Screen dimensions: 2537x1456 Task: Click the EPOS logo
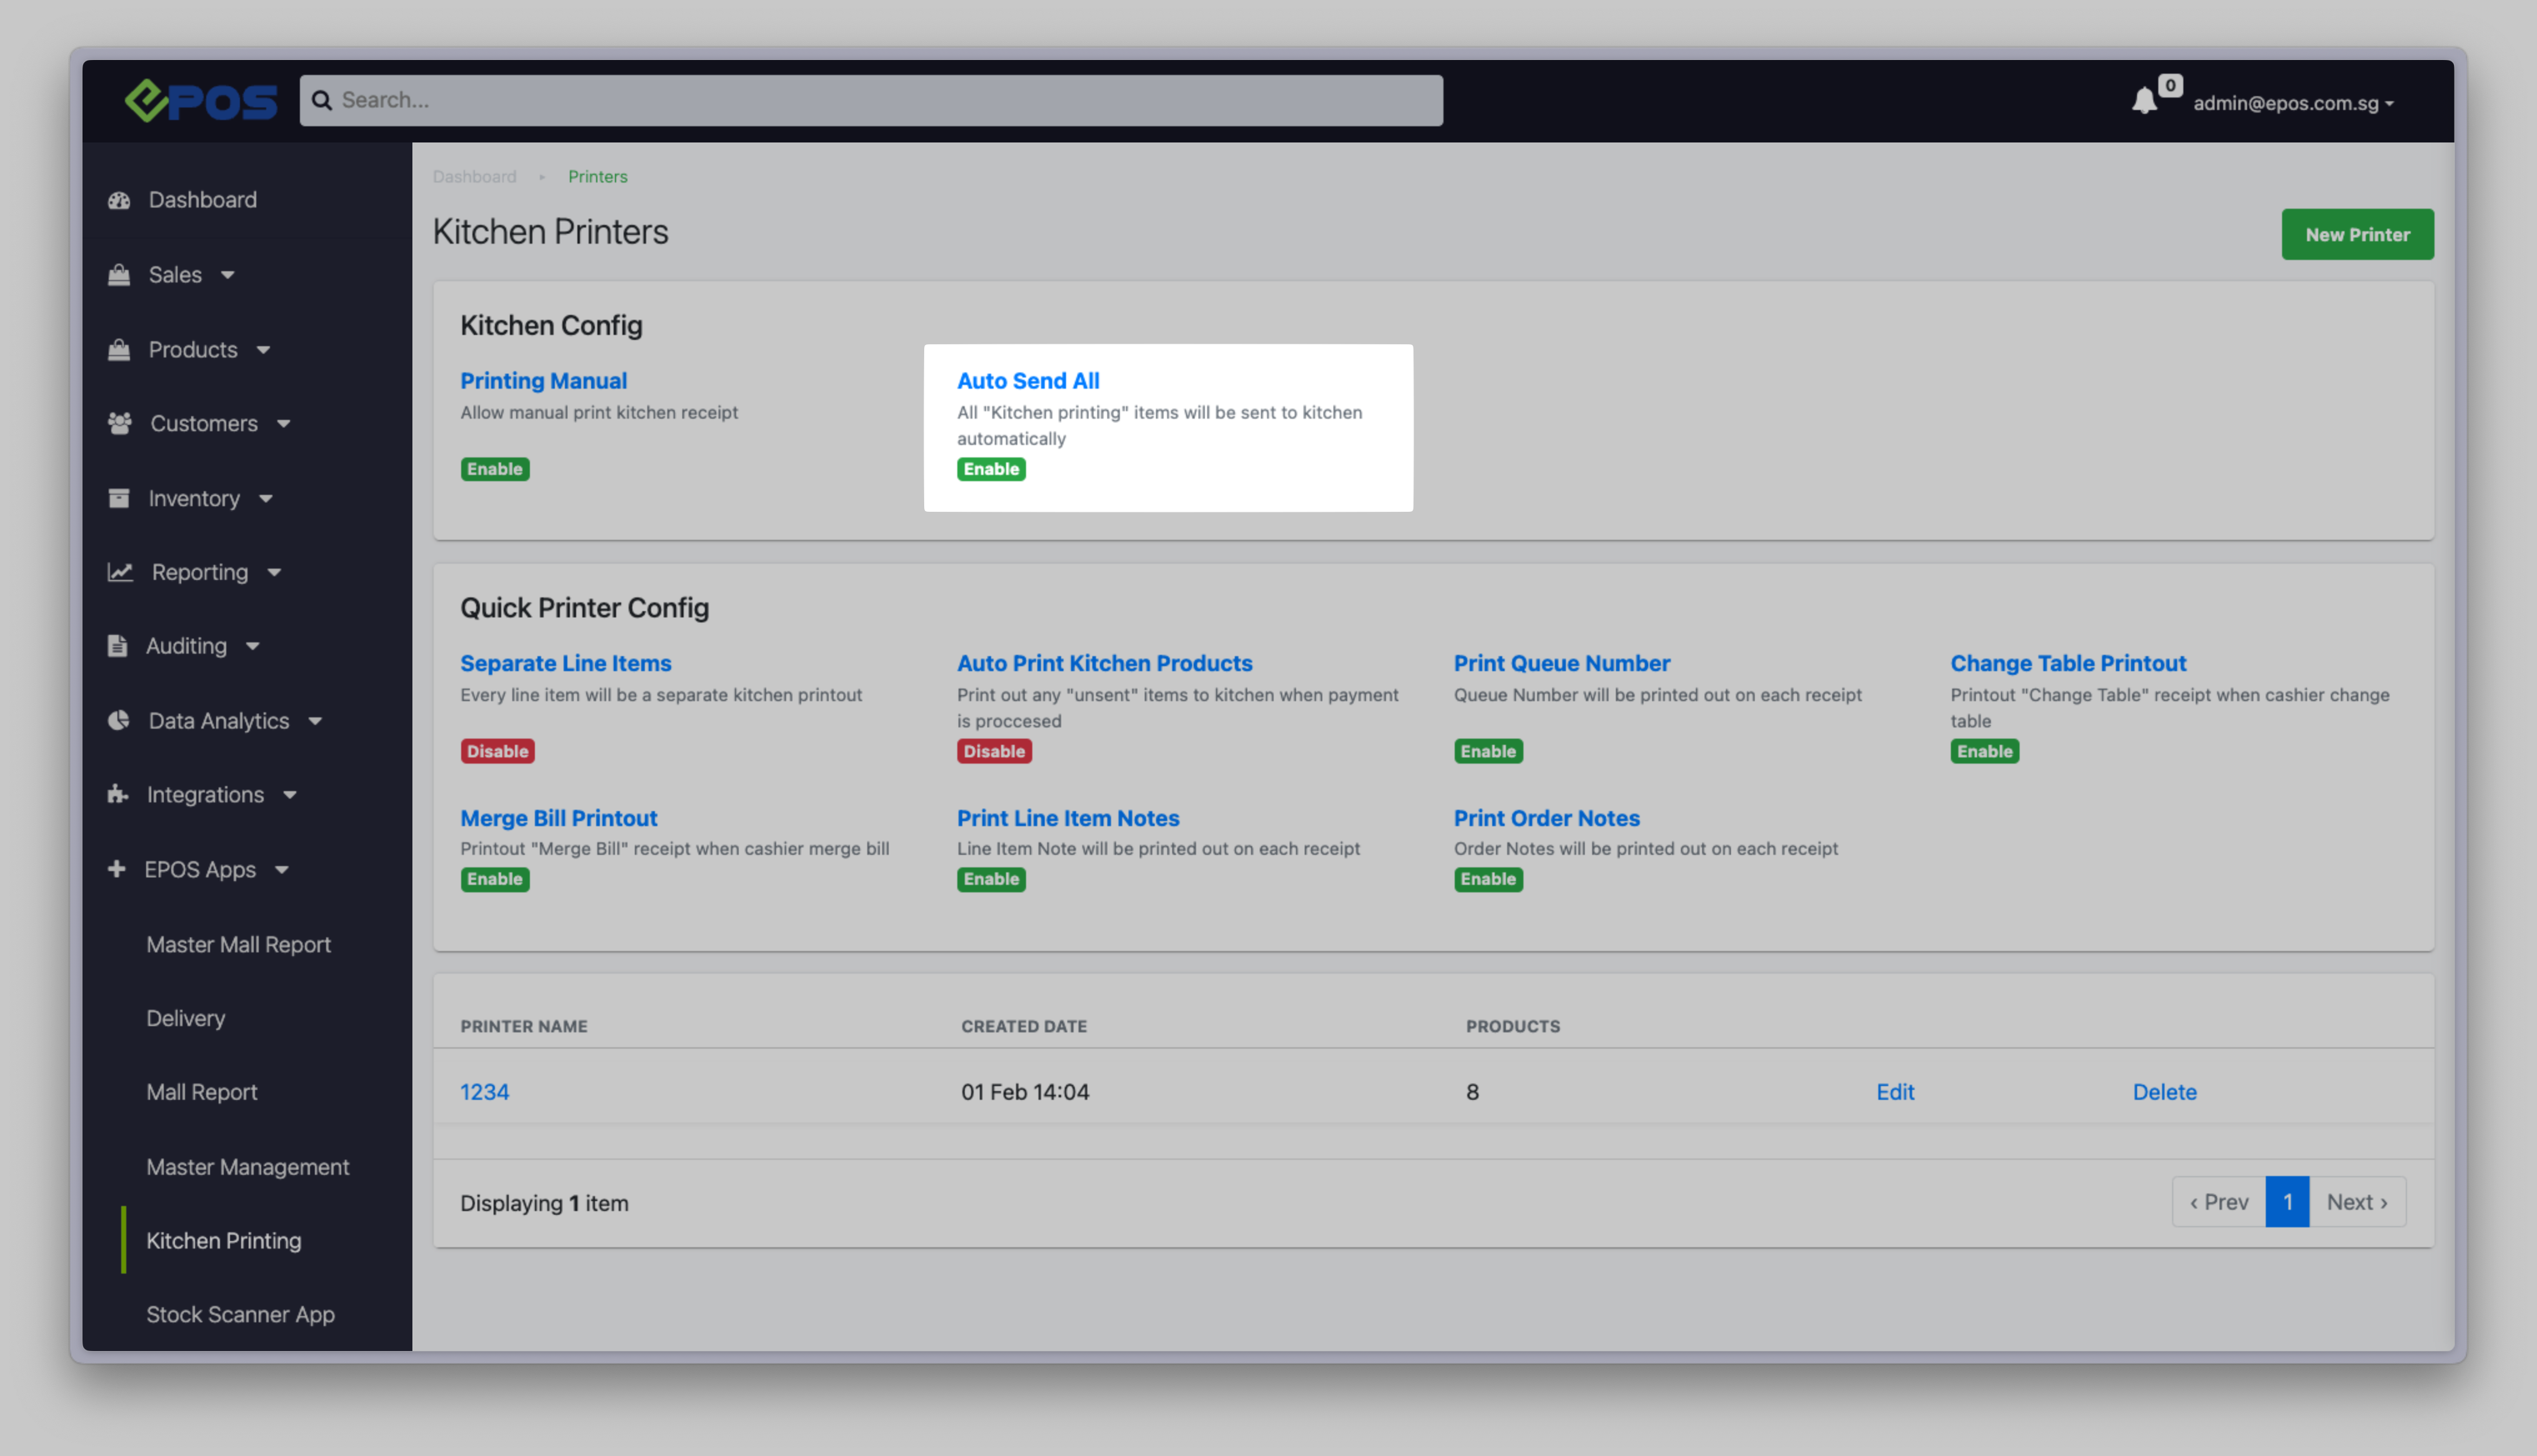[200, 101]
